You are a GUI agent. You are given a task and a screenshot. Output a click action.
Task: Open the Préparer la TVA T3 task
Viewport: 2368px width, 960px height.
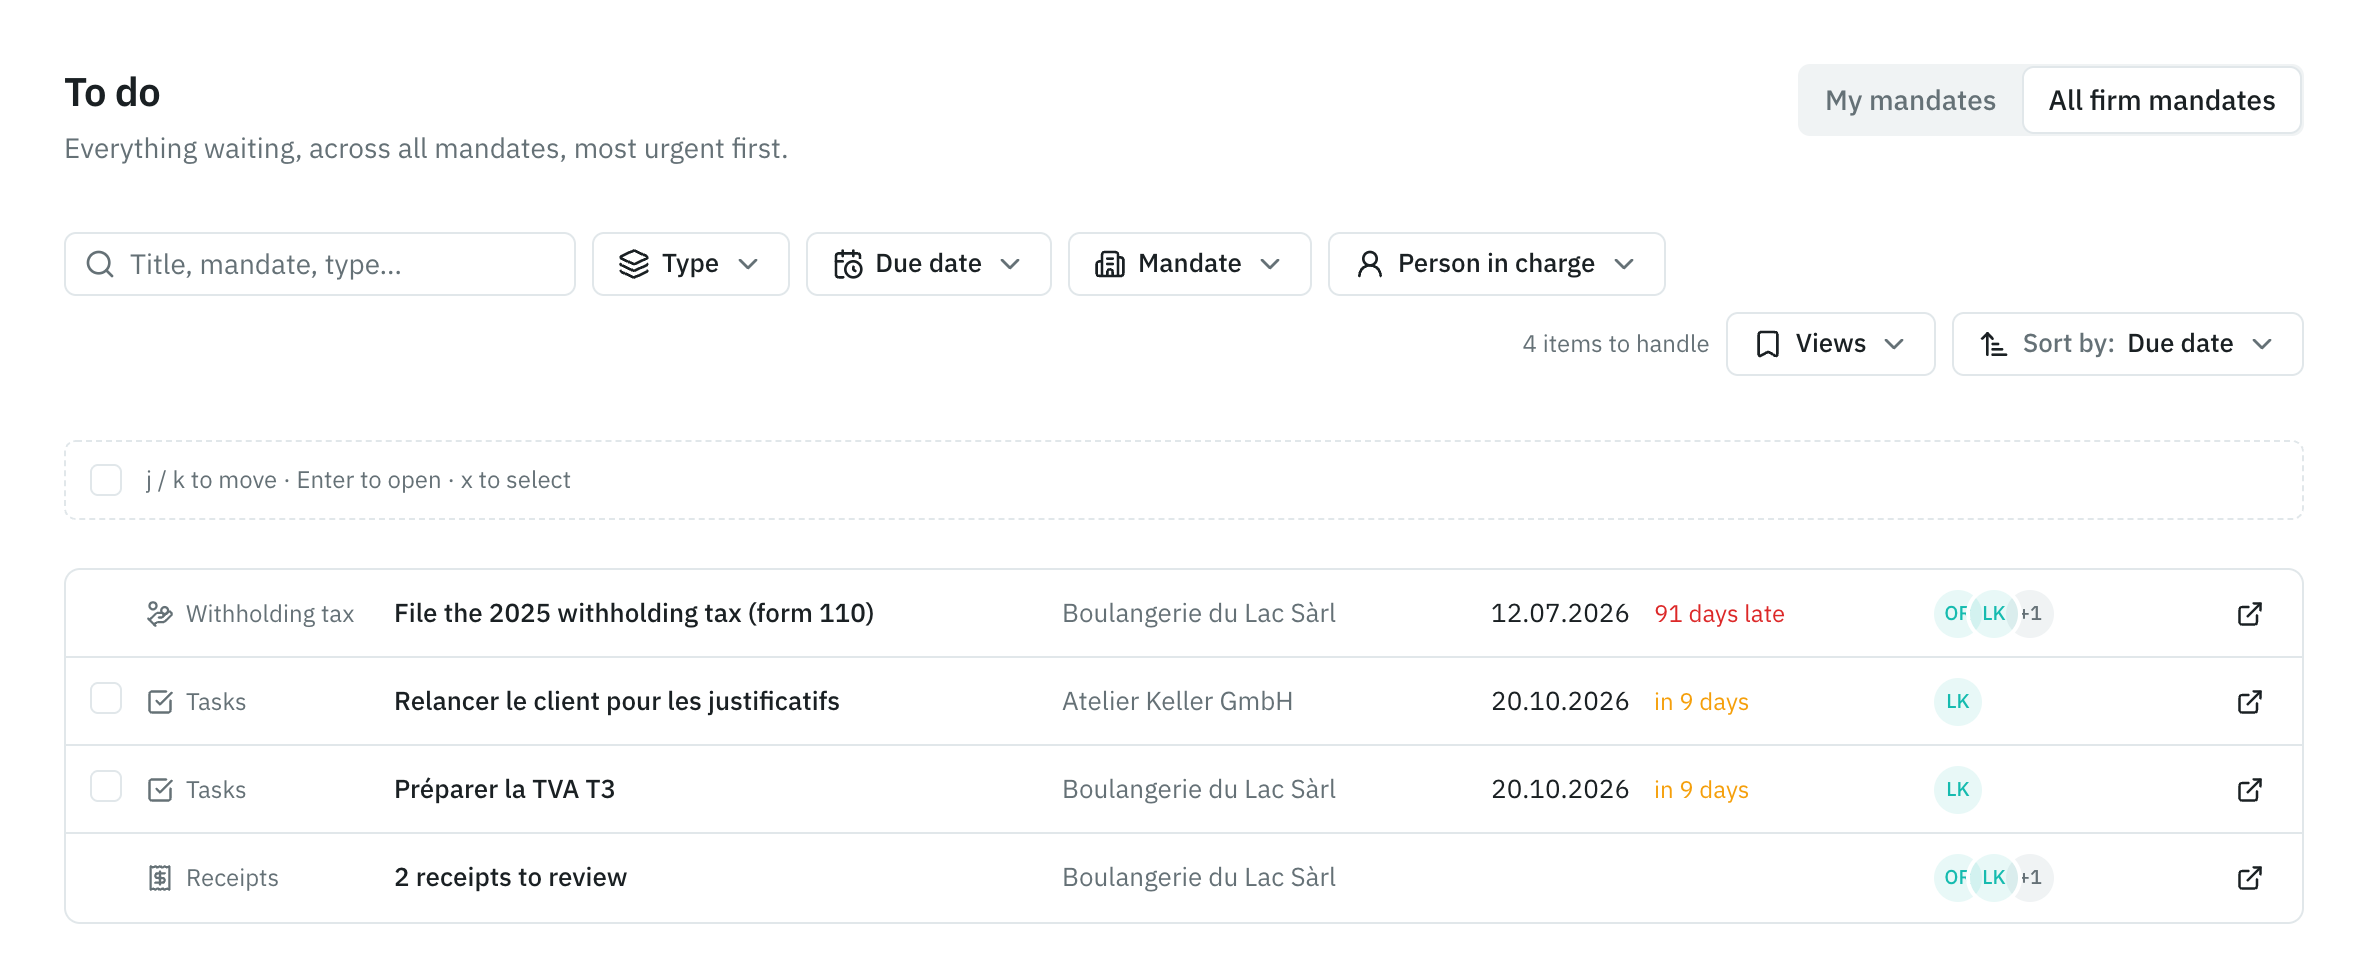505,790
